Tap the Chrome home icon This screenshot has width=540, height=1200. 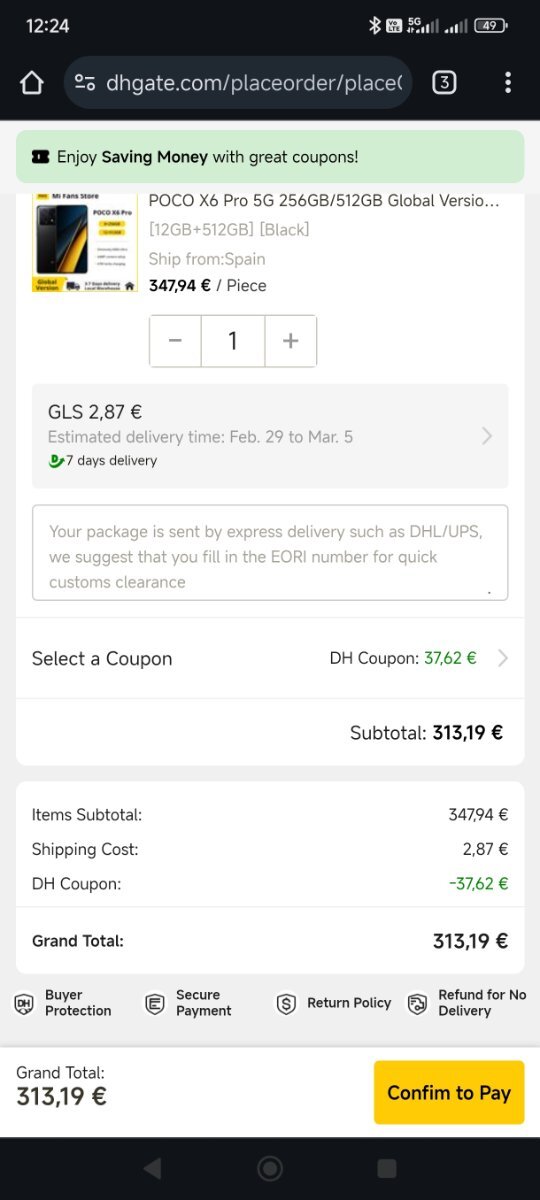tap(32, 83)
